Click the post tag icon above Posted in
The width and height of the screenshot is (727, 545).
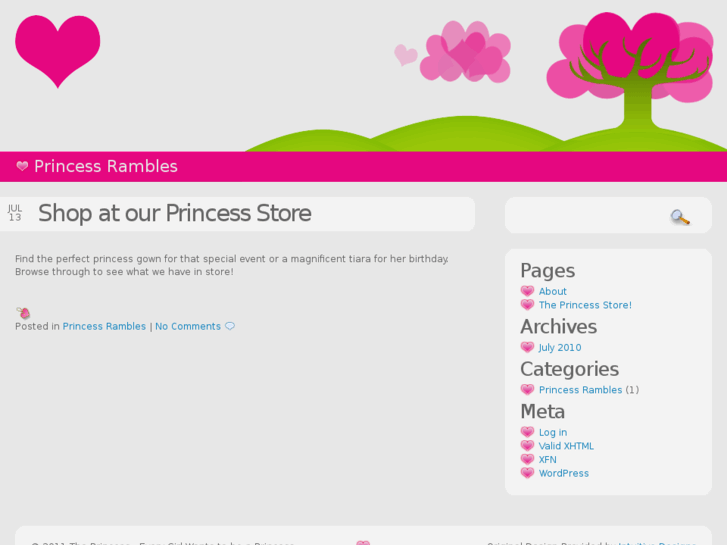coord(23,313)
